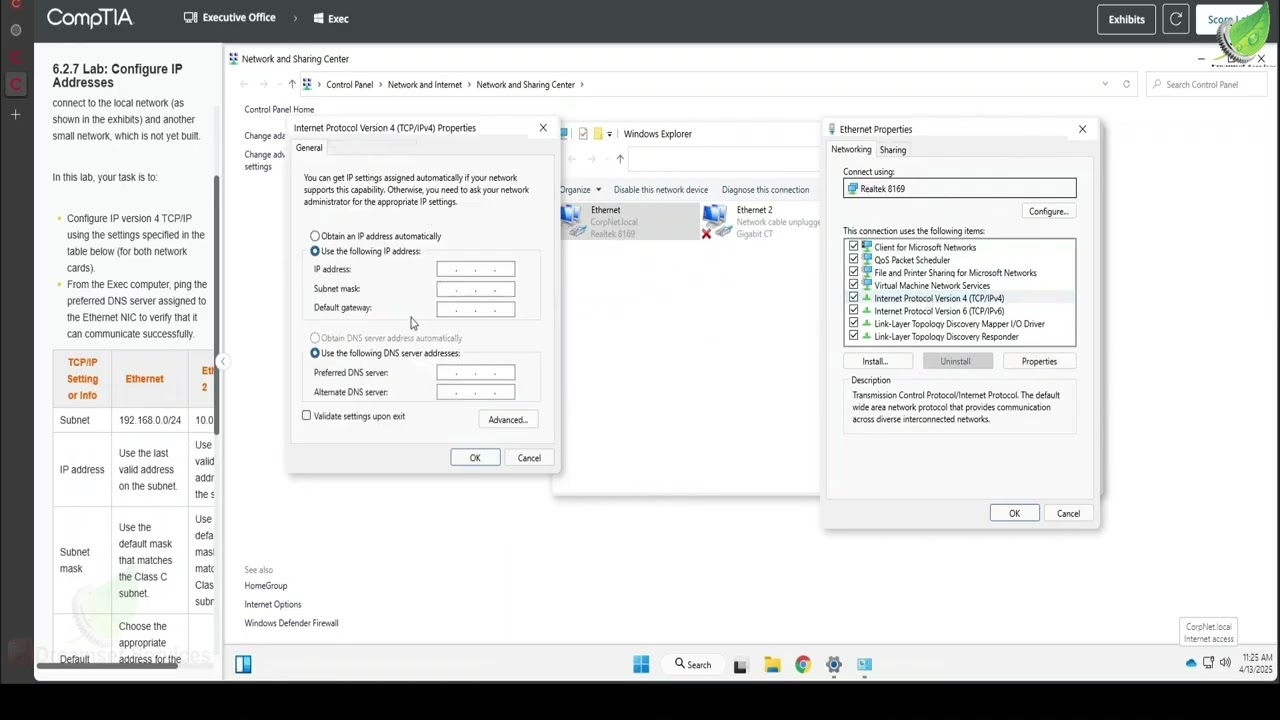This screenshot has width=1280, height=720.
Task: Click the Subnet mask input field
Action: (475, 289)
